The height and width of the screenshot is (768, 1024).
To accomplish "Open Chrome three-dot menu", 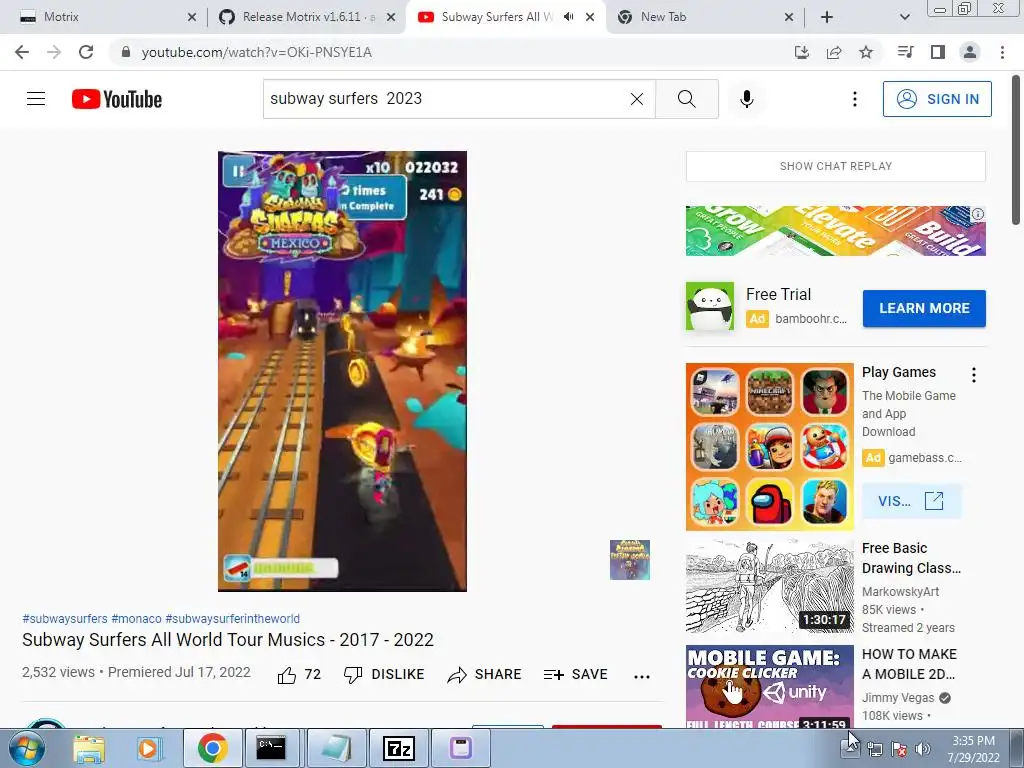I will pos(1002,52).
